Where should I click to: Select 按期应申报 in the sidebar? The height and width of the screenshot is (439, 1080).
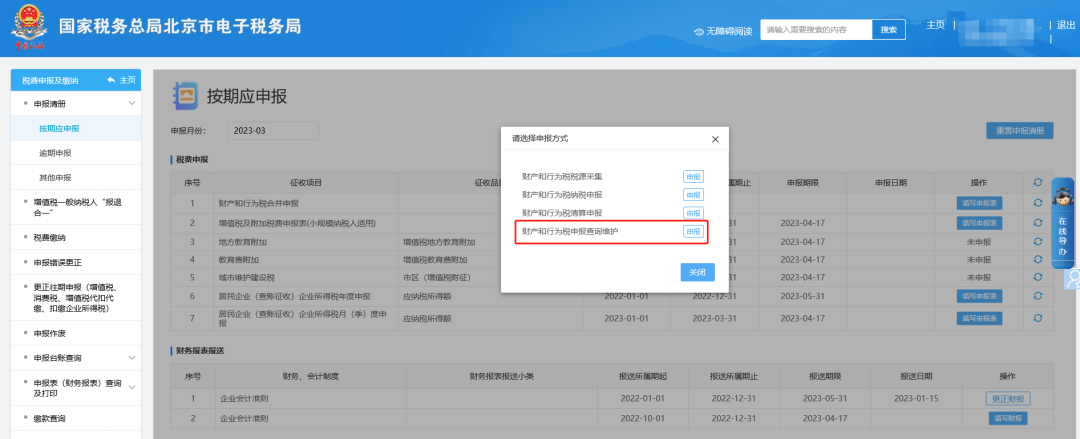click(x=59, y=128)
